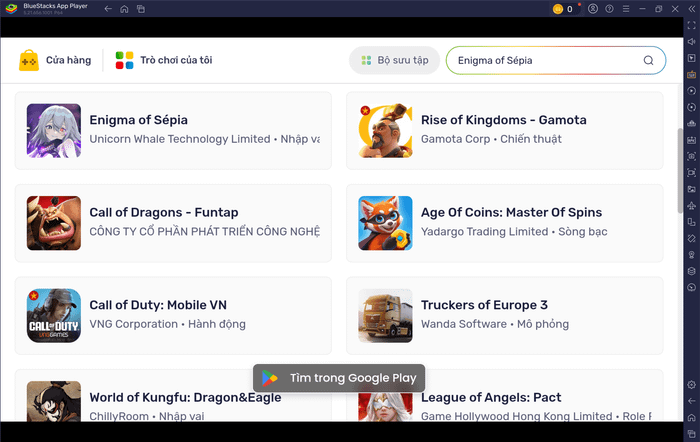Click the back arrow at the sidebar bottom
Viewport: 700px width, 442px height.
point(692,401)
